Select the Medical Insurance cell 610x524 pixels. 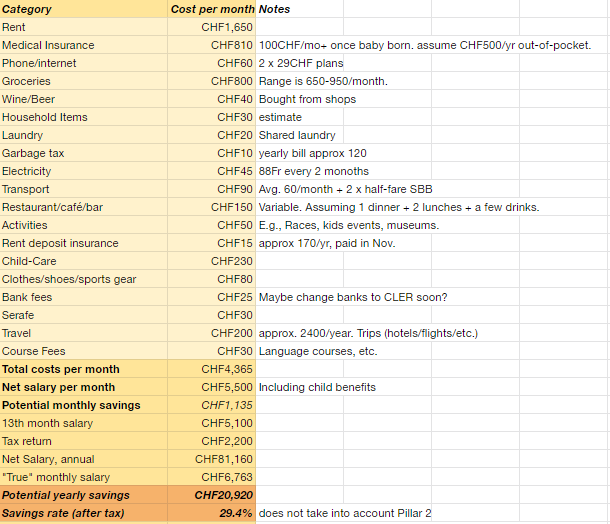[84, 45]
